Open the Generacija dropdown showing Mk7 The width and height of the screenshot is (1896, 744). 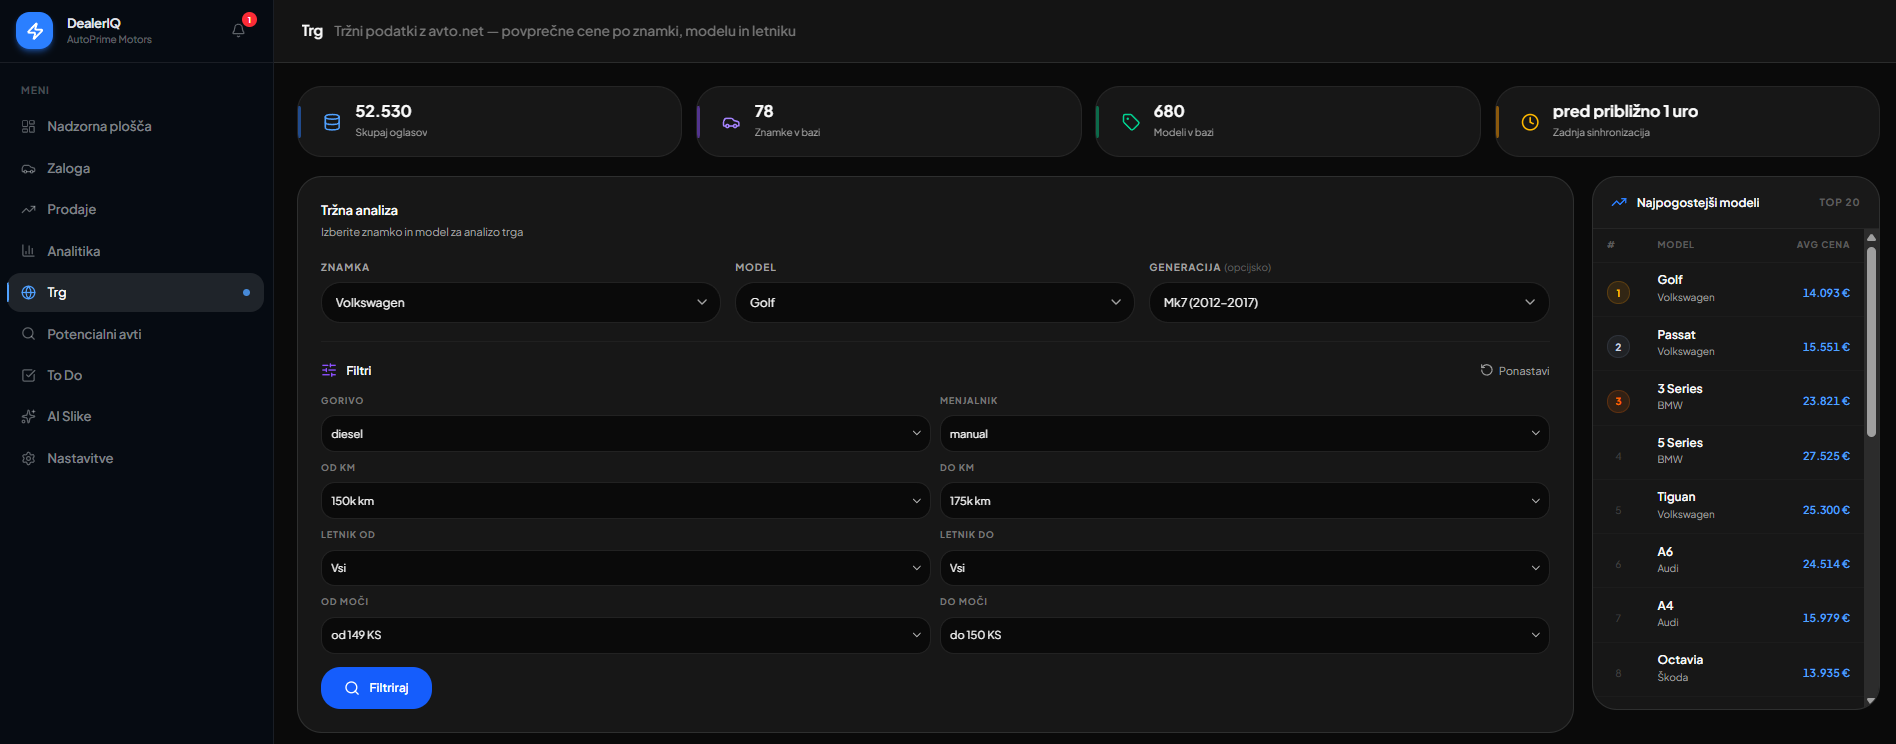[1348, 303]
